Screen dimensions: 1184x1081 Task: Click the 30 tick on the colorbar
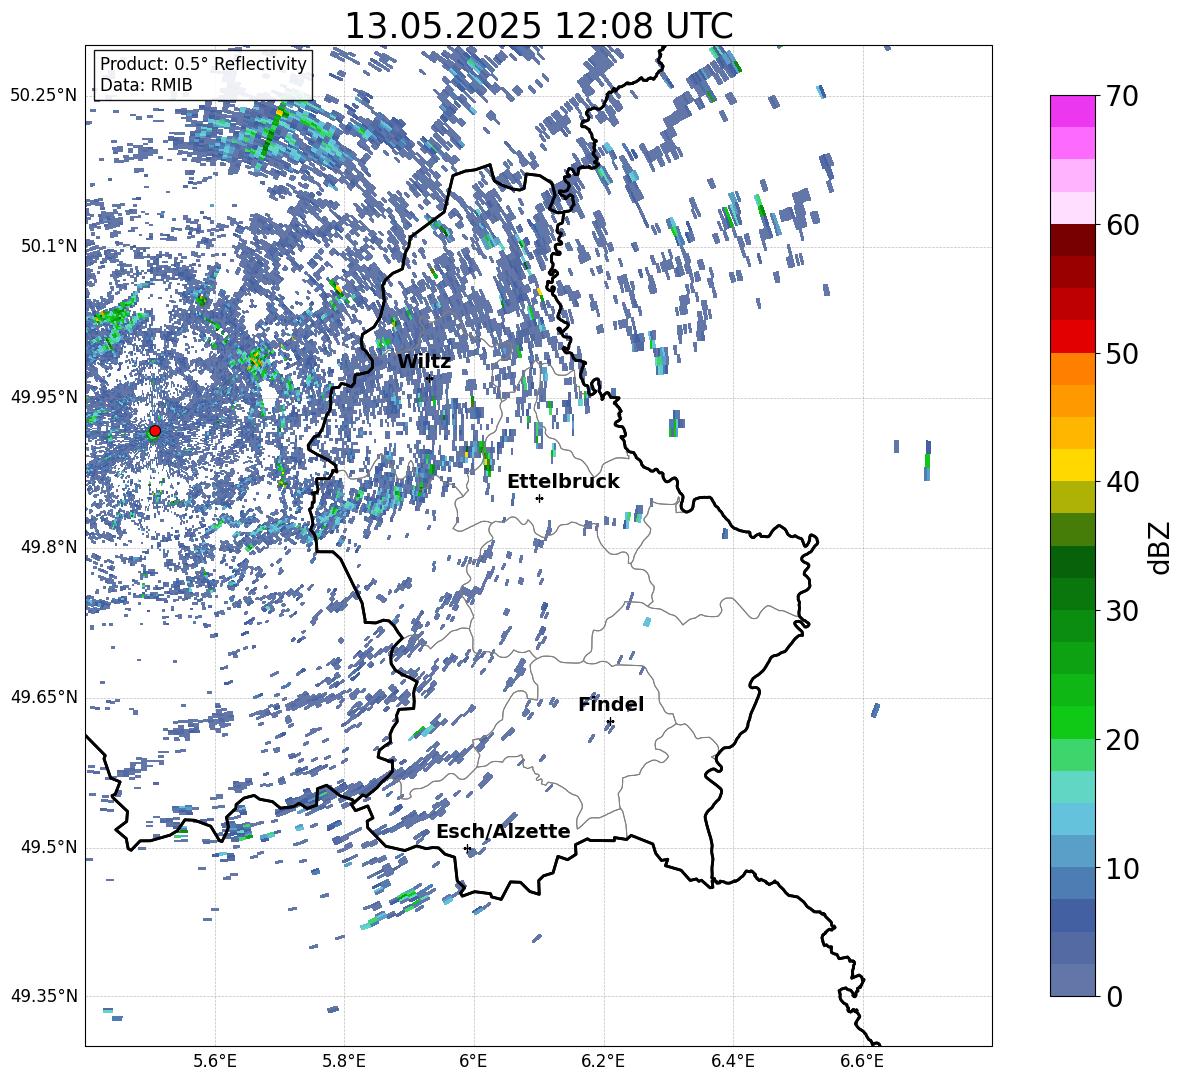pos(1122,611)
